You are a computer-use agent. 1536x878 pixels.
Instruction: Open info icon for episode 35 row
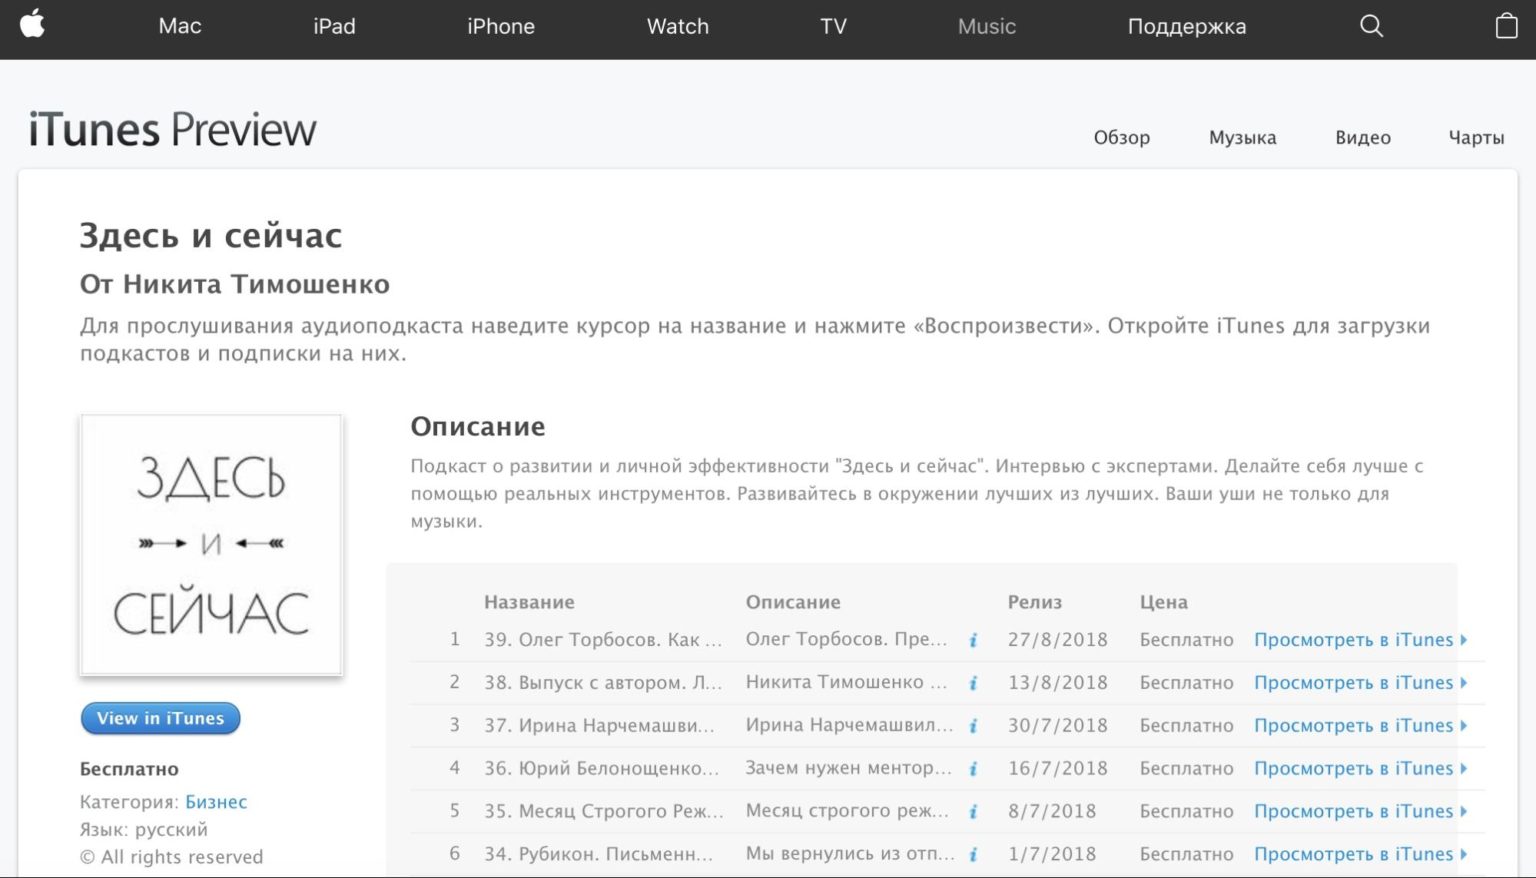coord(973,812)
